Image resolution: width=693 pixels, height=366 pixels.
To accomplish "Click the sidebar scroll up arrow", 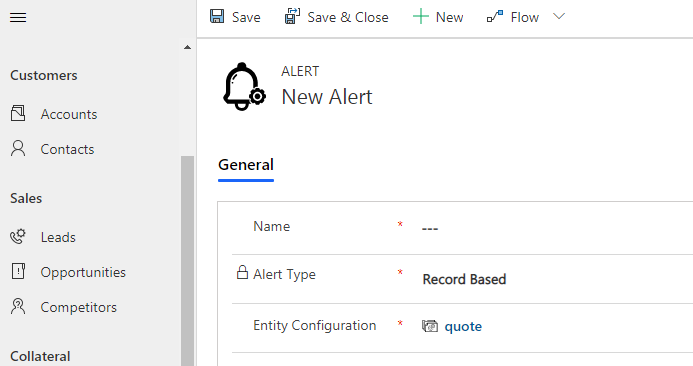I will point(187,47).
